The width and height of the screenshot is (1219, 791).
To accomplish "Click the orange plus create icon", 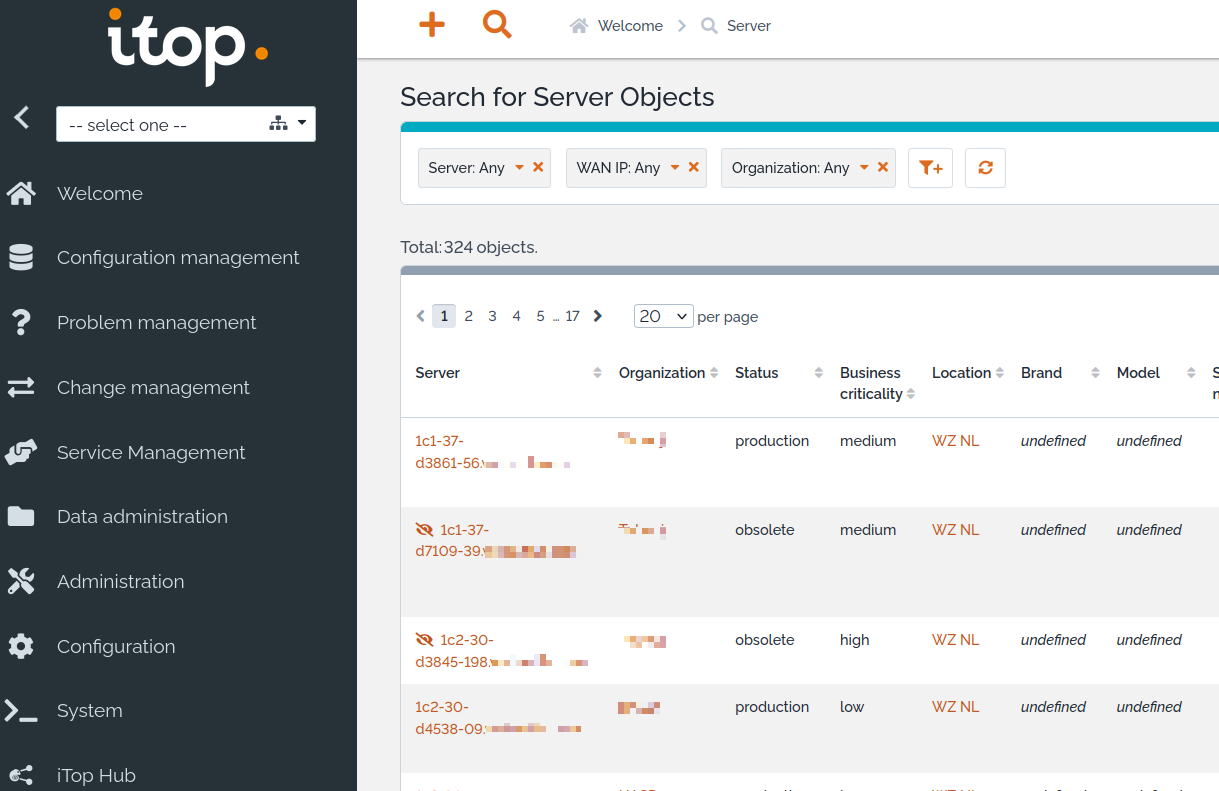I will [431, 25].
